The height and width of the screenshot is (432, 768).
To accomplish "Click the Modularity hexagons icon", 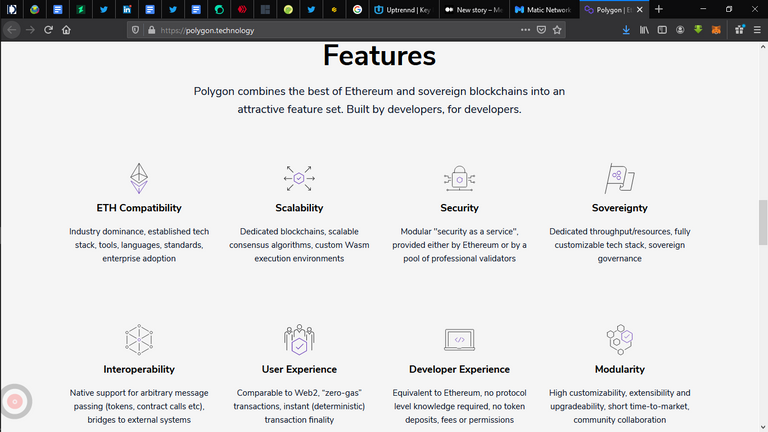I will click(x=620, y=339).
